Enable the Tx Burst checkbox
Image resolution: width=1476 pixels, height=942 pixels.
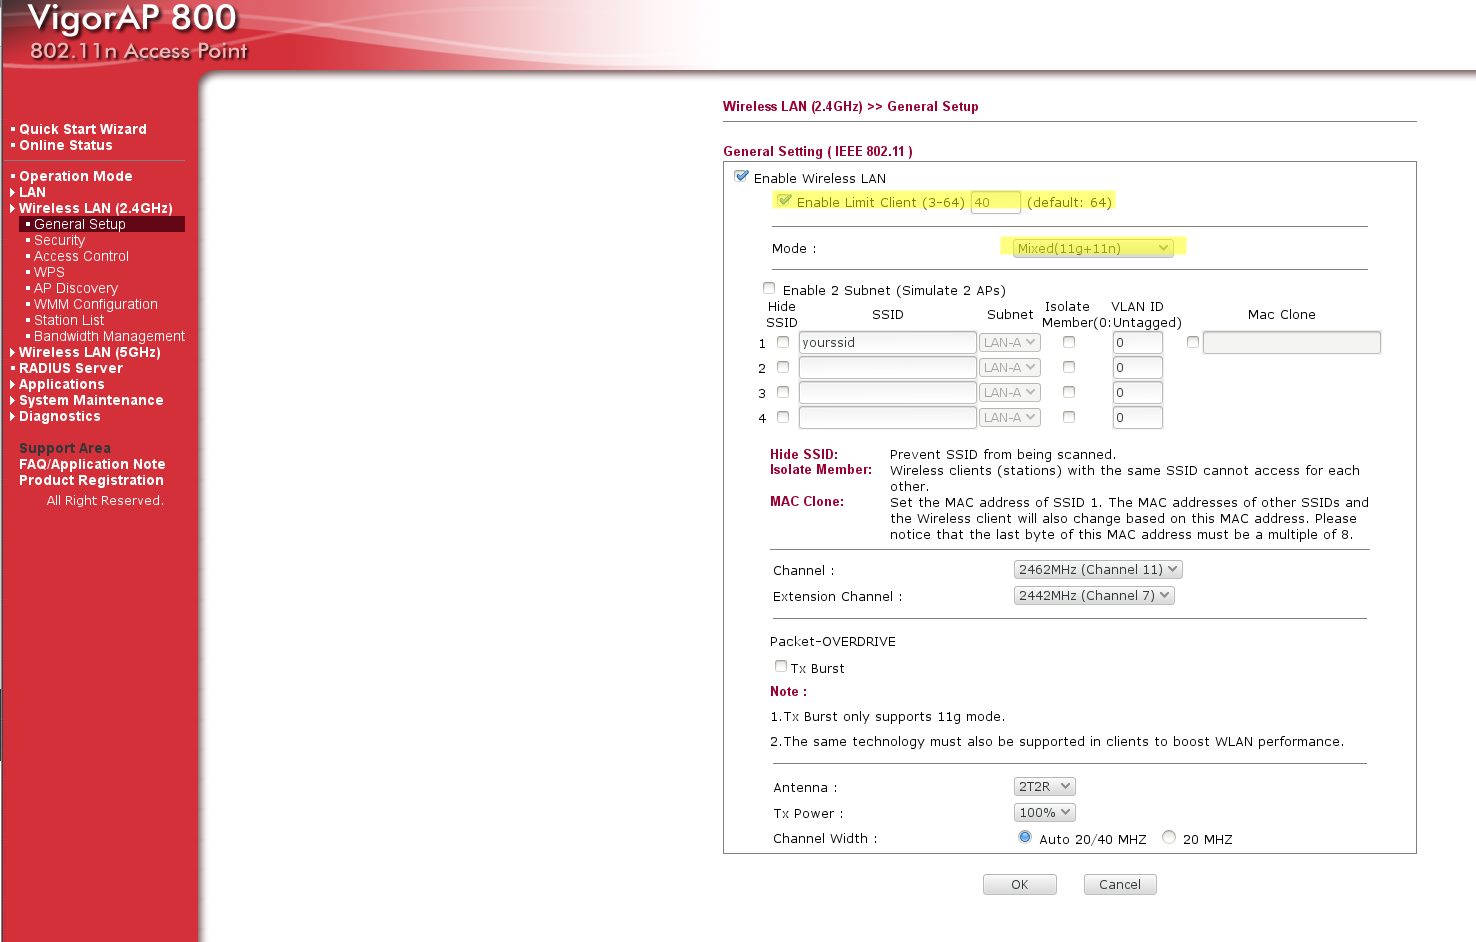[x=781, y=666]
